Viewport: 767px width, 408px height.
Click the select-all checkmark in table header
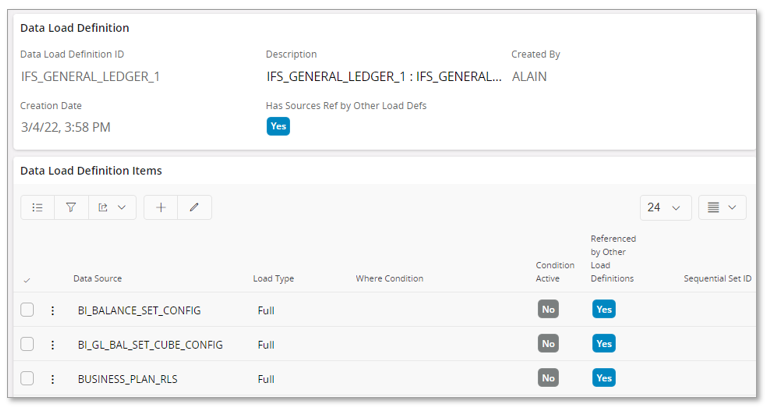click(x=27, y=279)
